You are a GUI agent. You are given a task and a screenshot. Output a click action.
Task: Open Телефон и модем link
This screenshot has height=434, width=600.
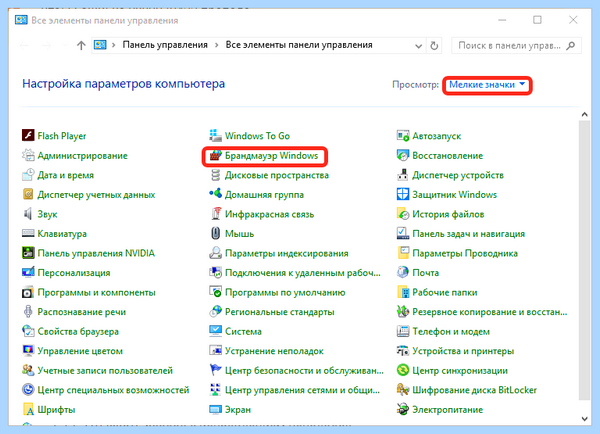tap(451, 332)
